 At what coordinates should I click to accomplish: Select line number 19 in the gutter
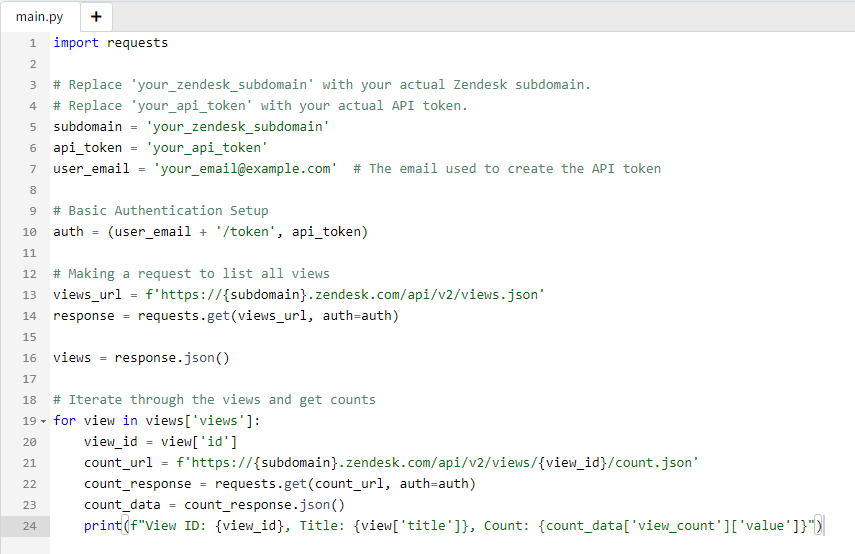point(29,421)
